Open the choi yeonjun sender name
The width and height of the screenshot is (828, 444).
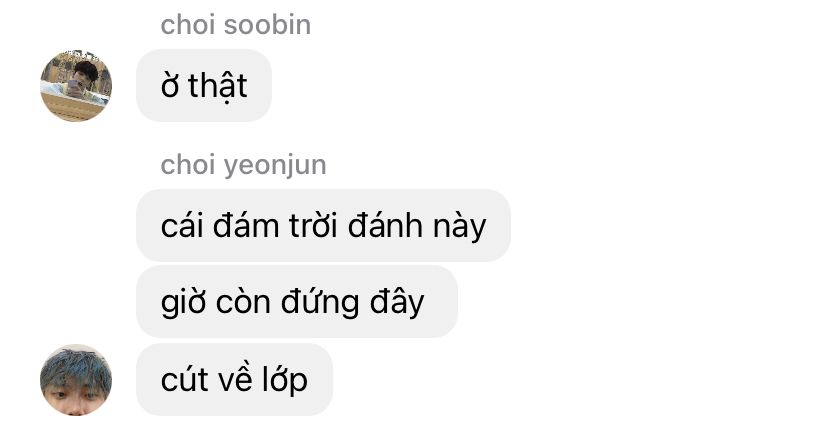tap(243, 165)
